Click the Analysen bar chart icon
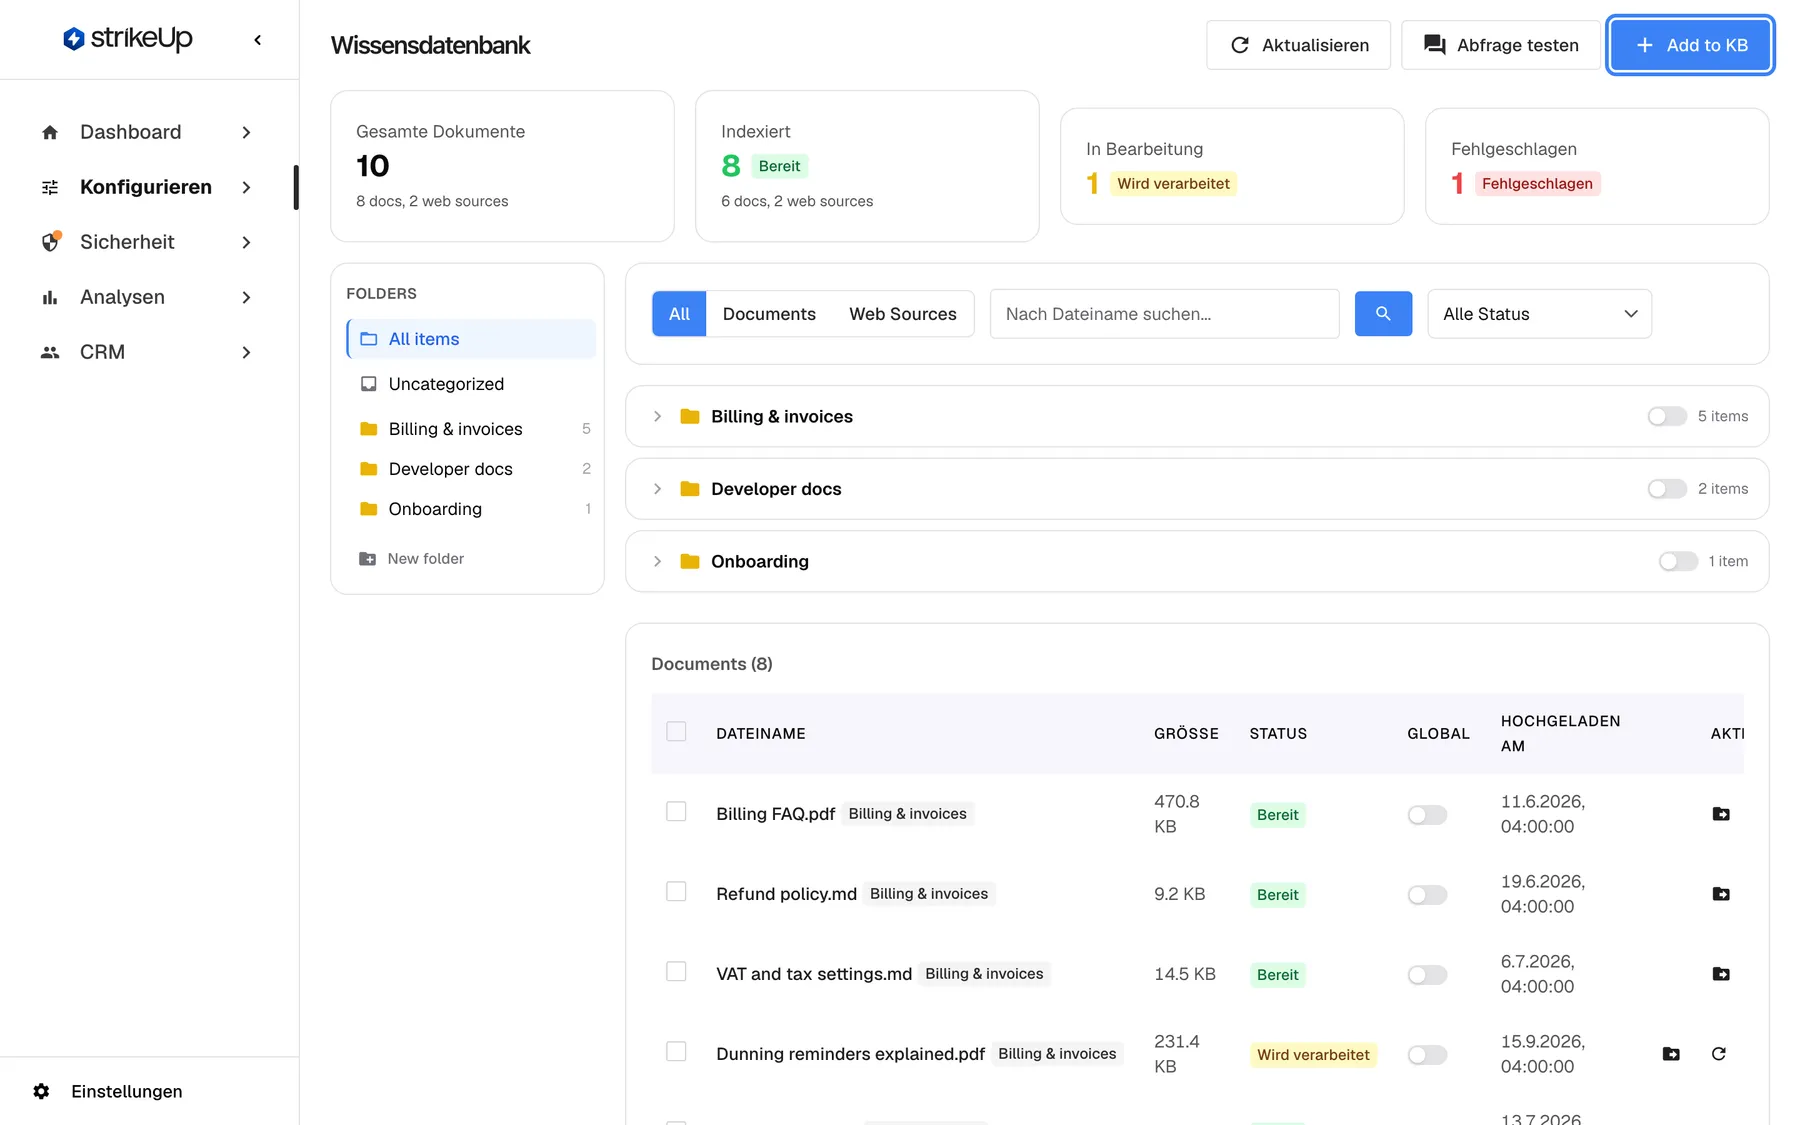 (x=50, y=297)
